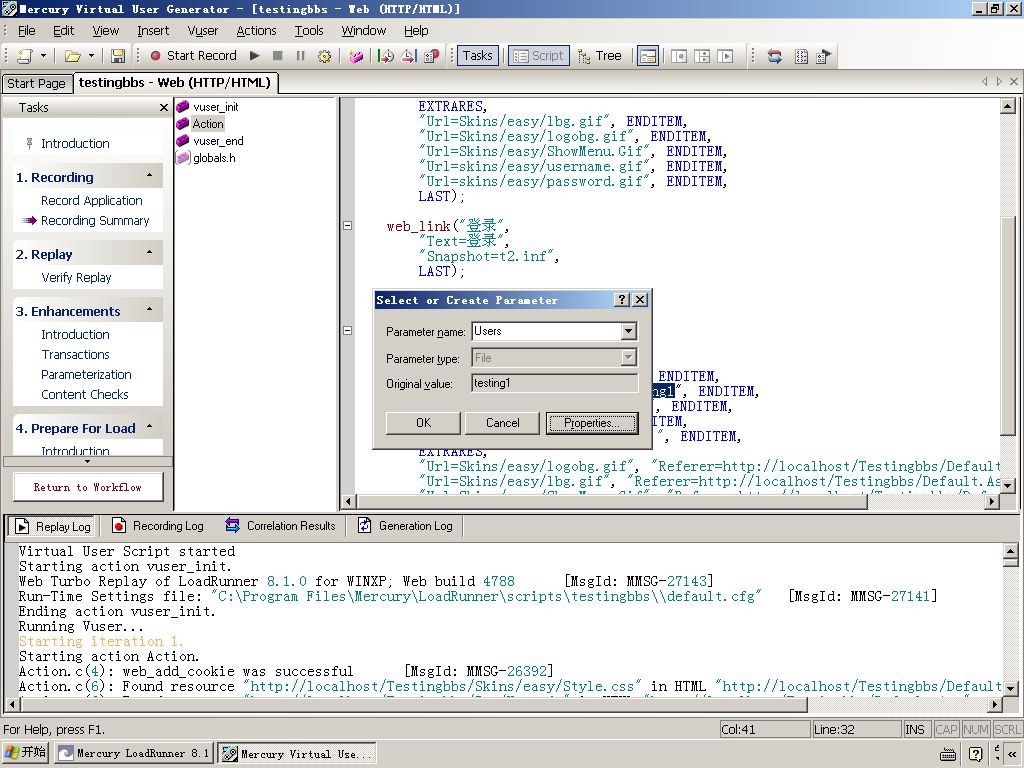Viewport: 1024px width, 768px height.
Task: Collapse the 4. Prepare For Load section
Action: coord(150,427)
